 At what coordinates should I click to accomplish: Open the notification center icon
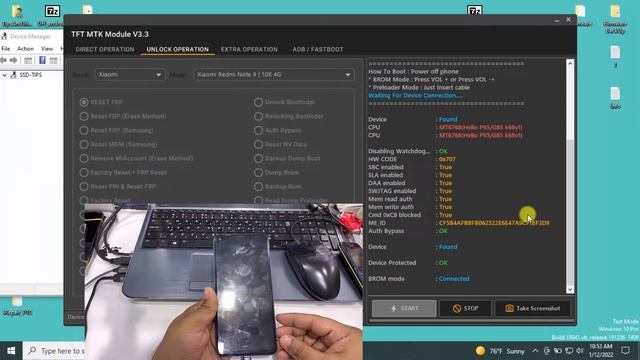click(x=626, y=351)
